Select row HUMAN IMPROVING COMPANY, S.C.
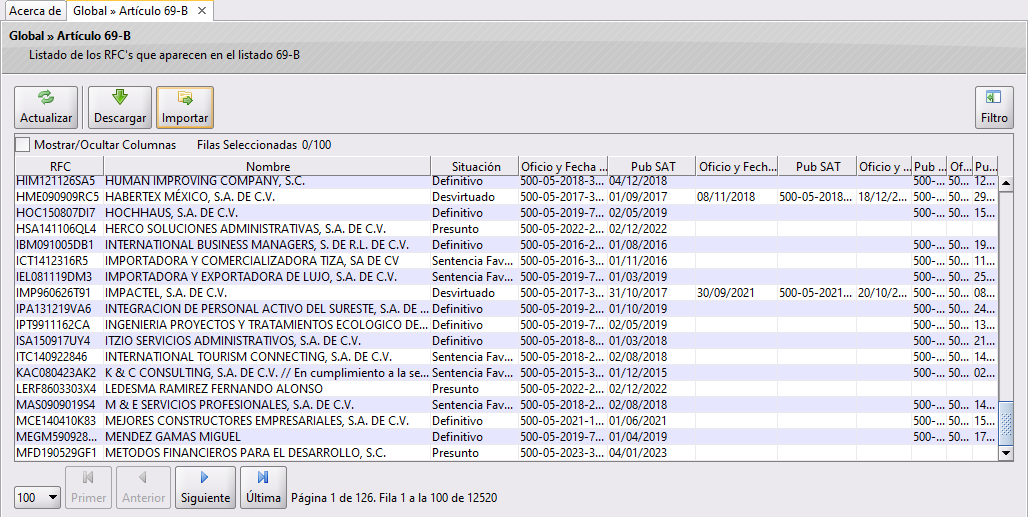 (506, 182)
